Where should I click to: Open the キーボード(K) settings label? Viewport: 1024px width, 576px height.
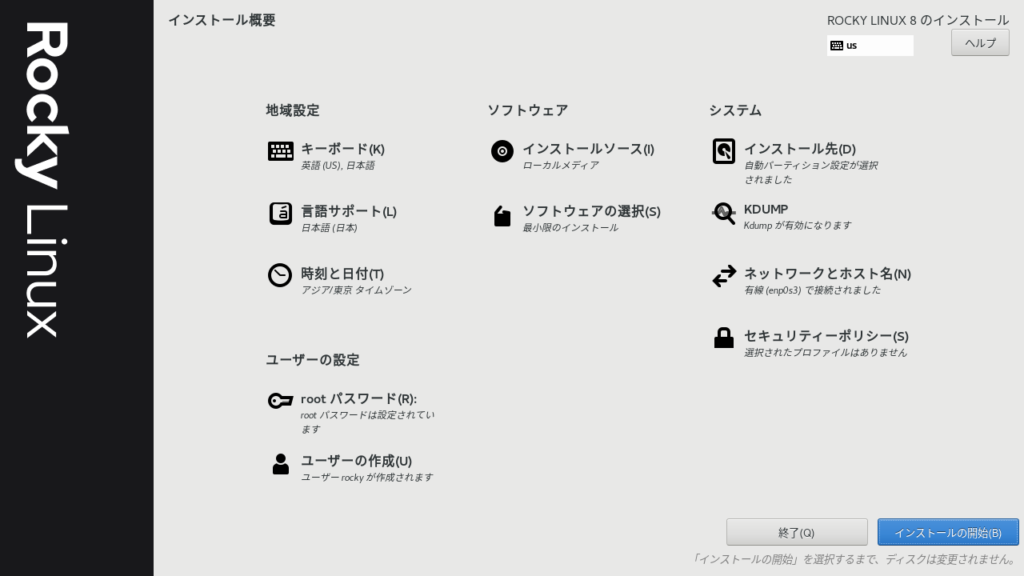(x=342, y=149)
